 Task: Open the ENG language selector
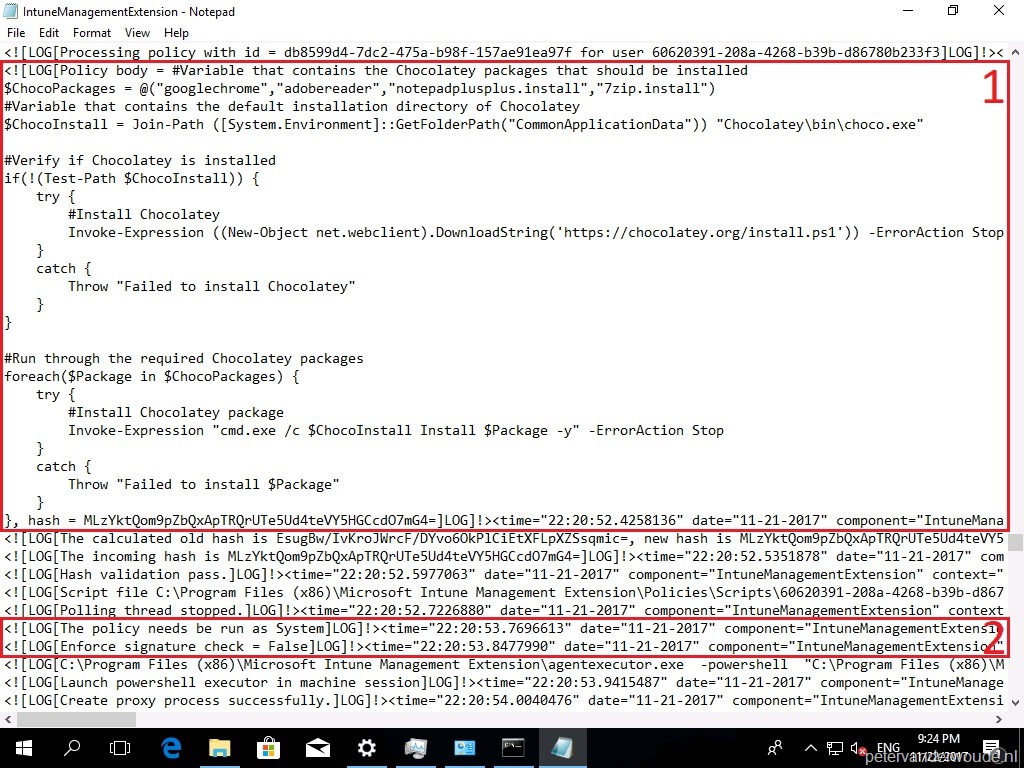point(888,747)
